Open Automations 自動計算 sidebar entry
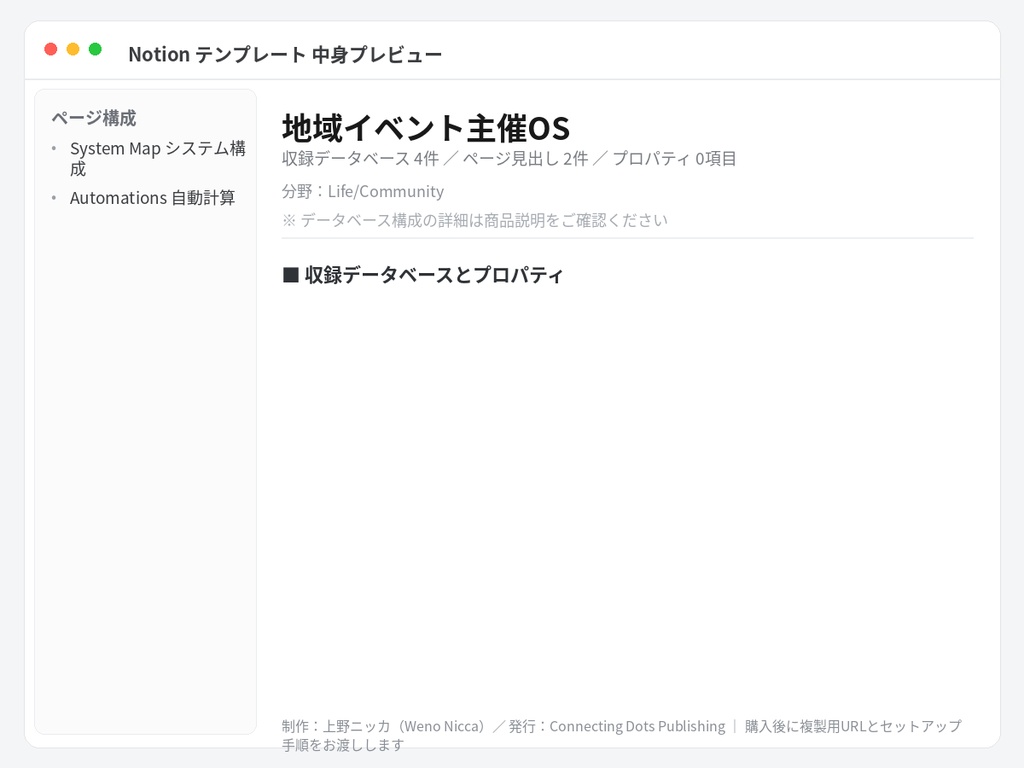The height and width of the screenshot is (768, 1024). click(152, 198)
